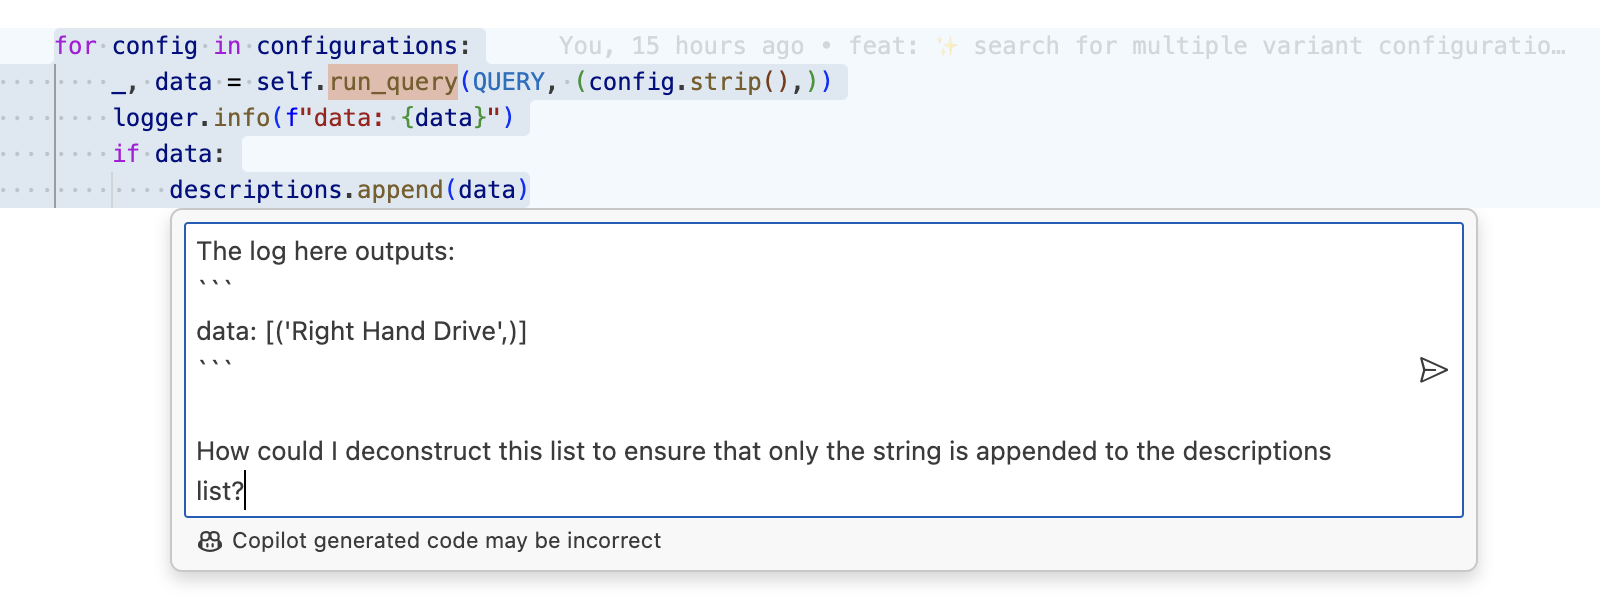Click the 'info' method call on logger
Screen dimensions: 1600x606
click(242, 118)
